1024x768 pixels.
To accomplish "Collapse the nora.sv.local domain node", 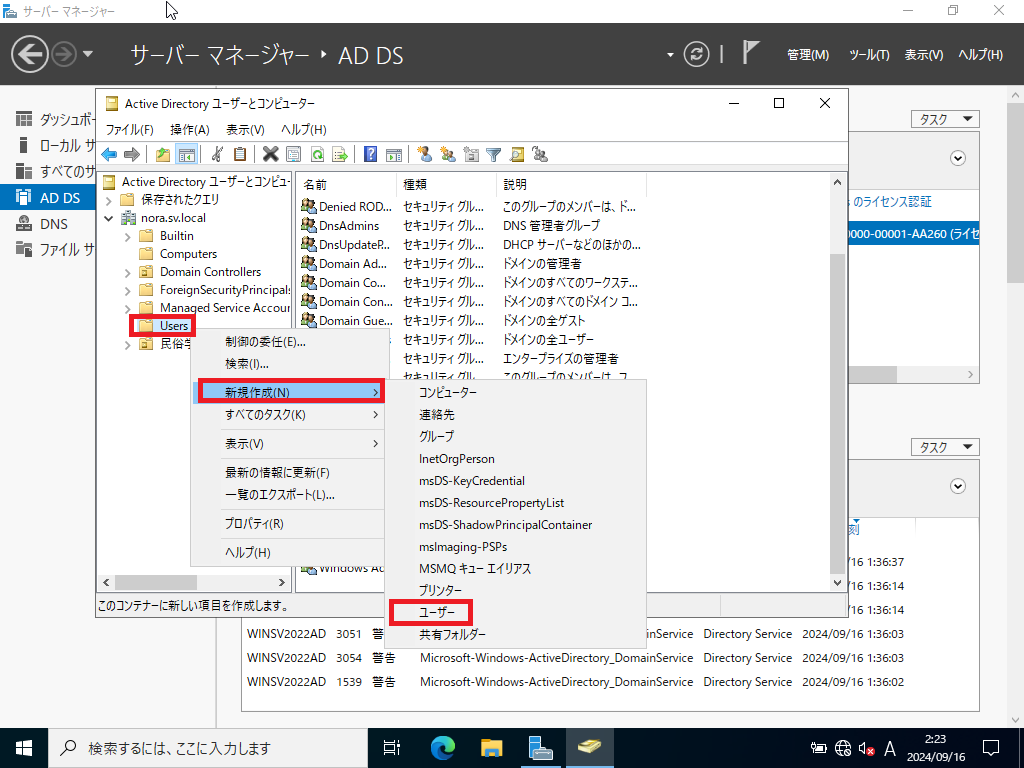I will coord(109,219).
